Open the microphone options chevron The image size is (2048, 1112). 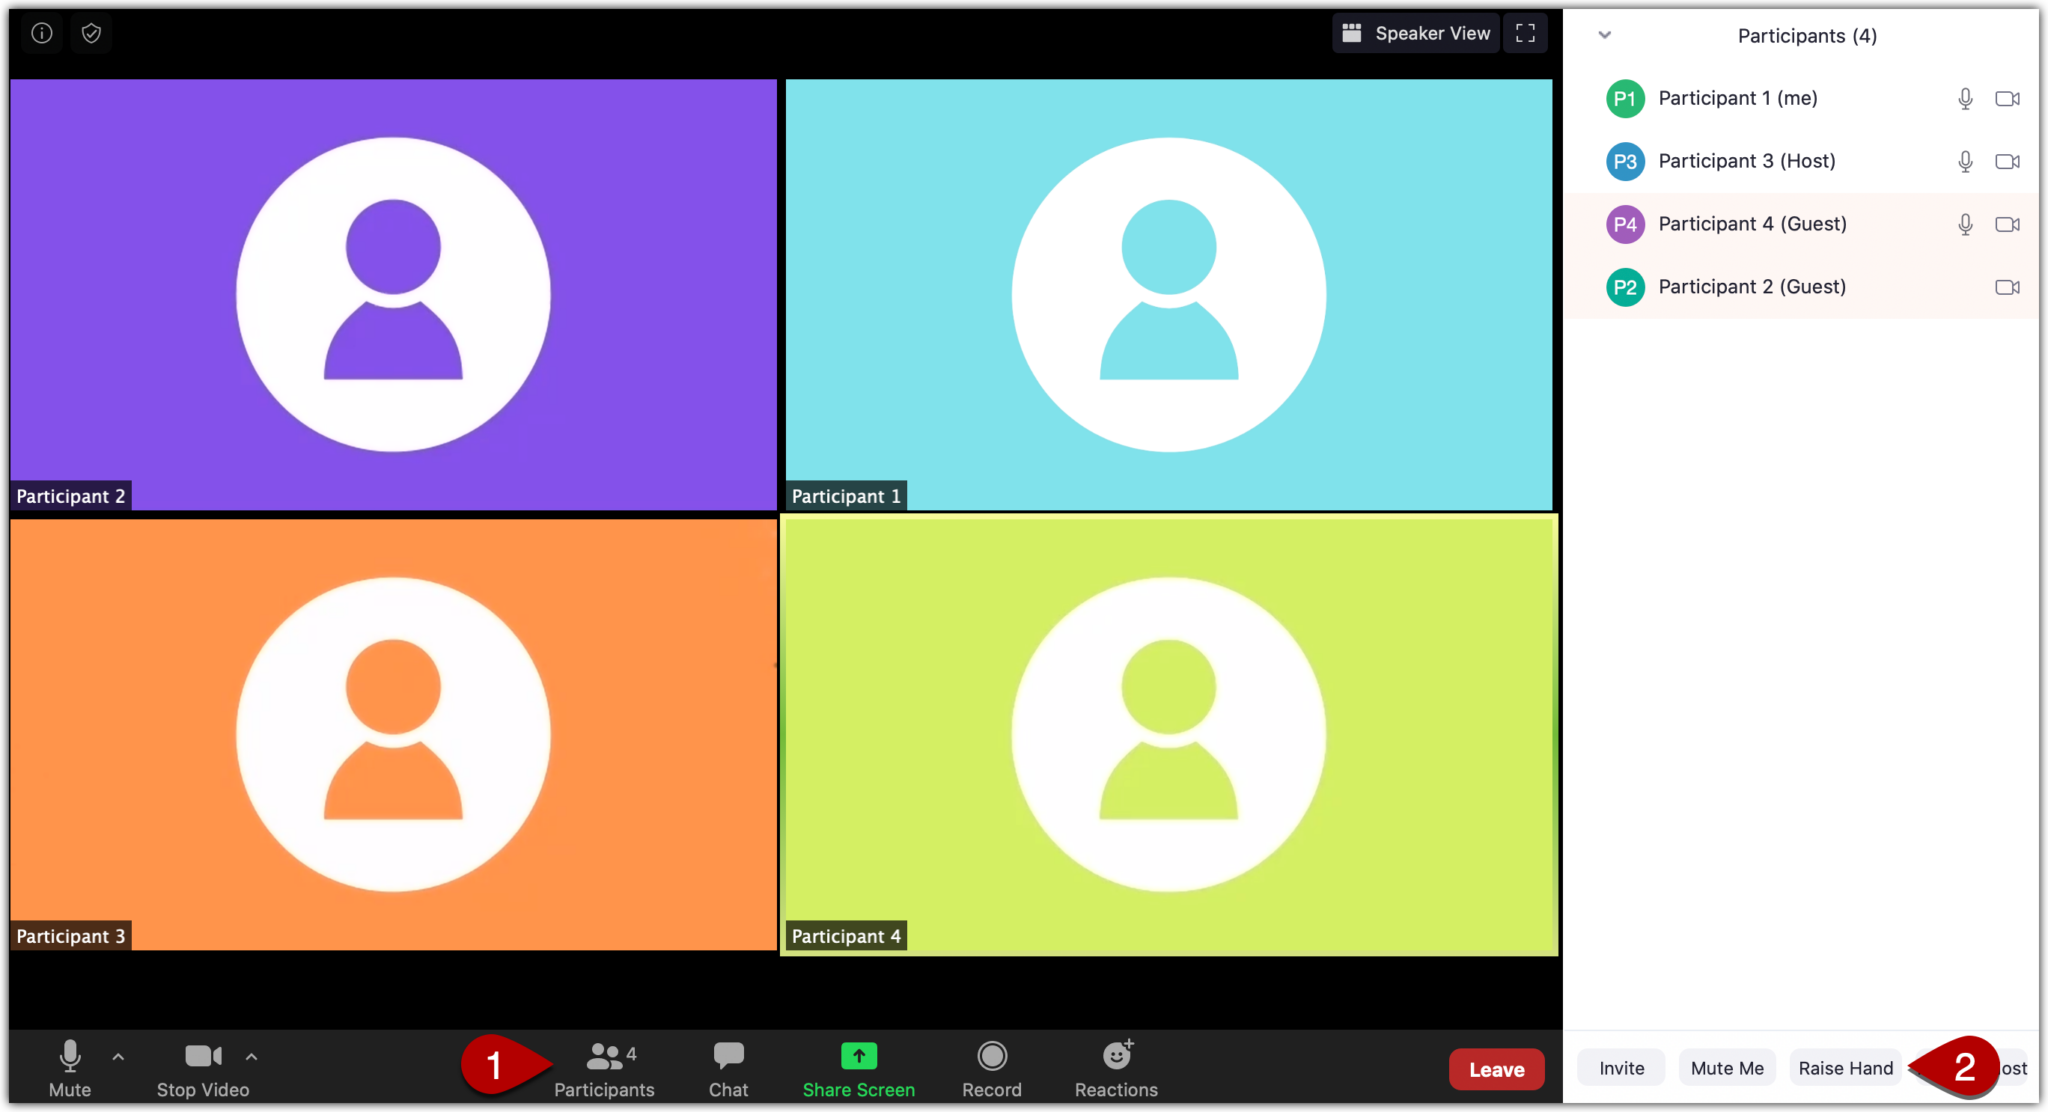pyautogui.click(x=118, y=1056)
